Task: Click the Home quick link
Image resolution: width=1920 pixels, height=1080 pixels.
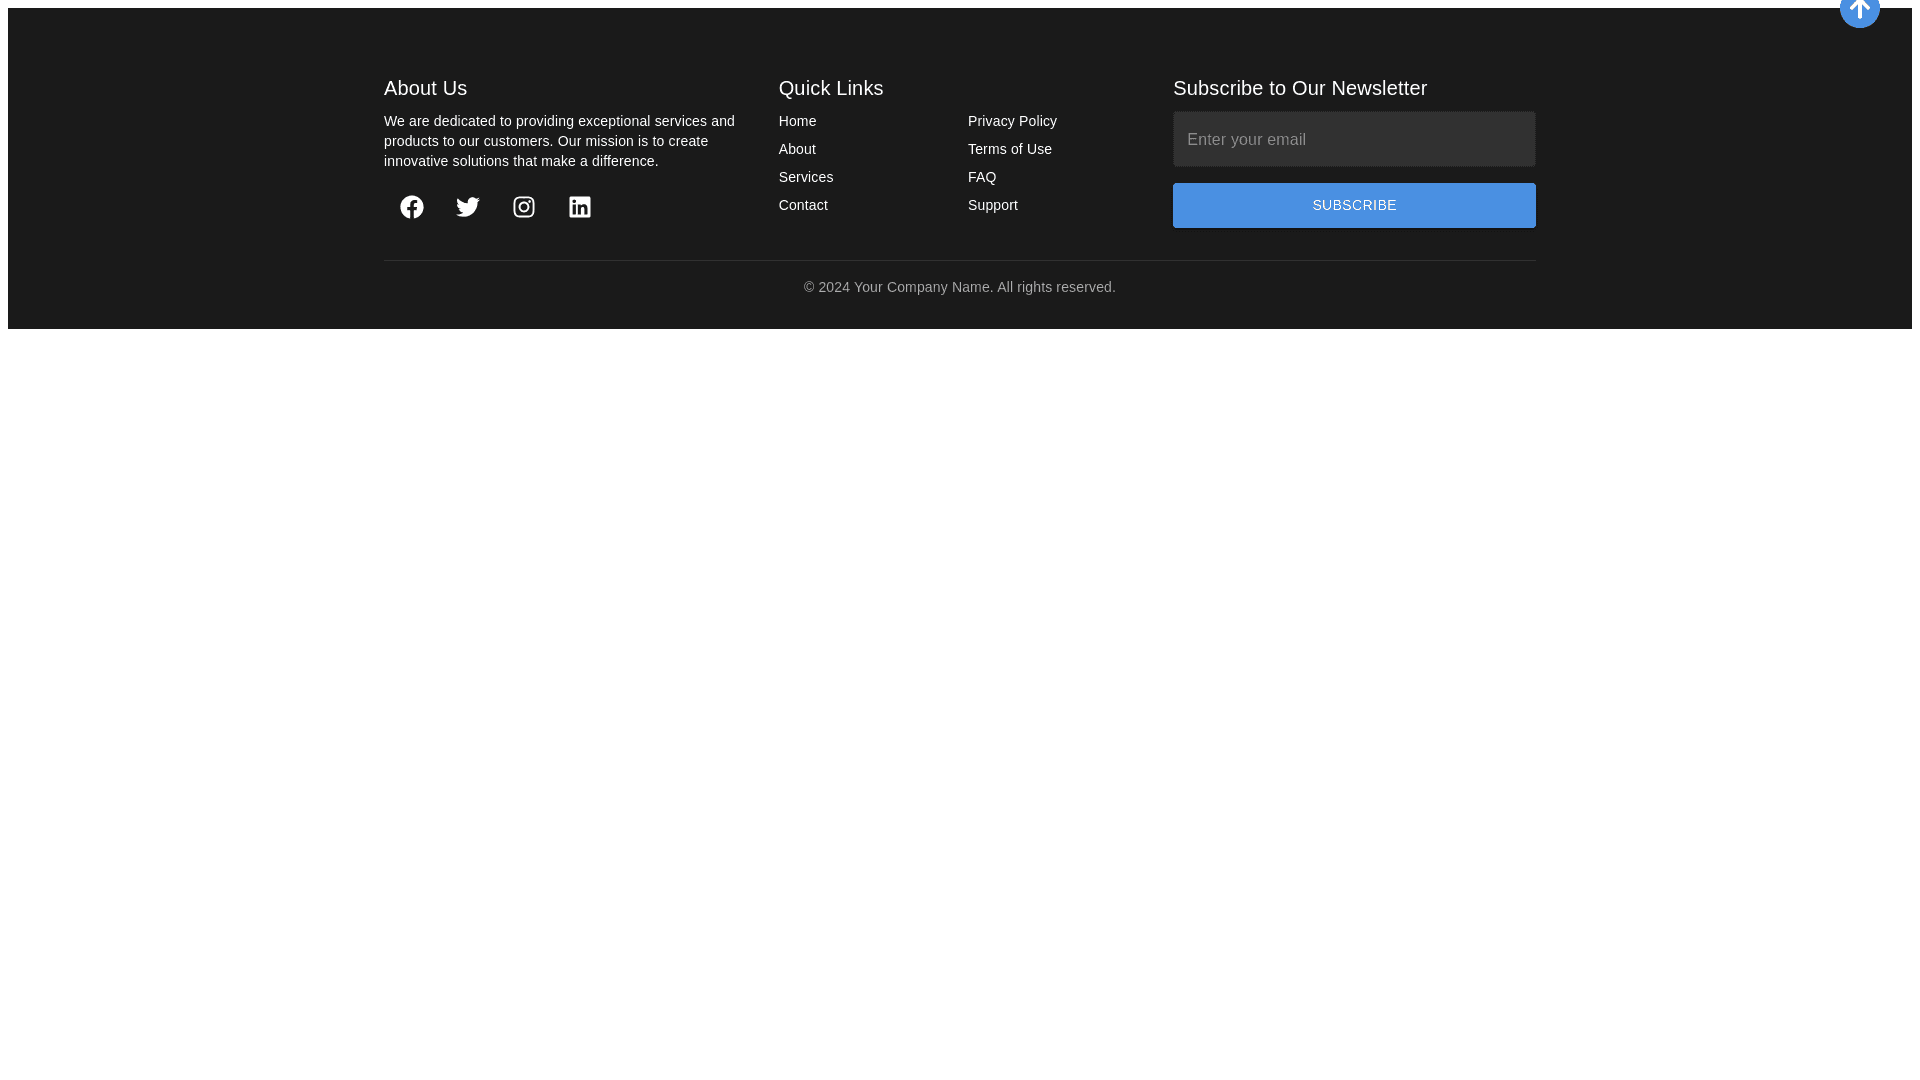Action: [x=797, y=121]
